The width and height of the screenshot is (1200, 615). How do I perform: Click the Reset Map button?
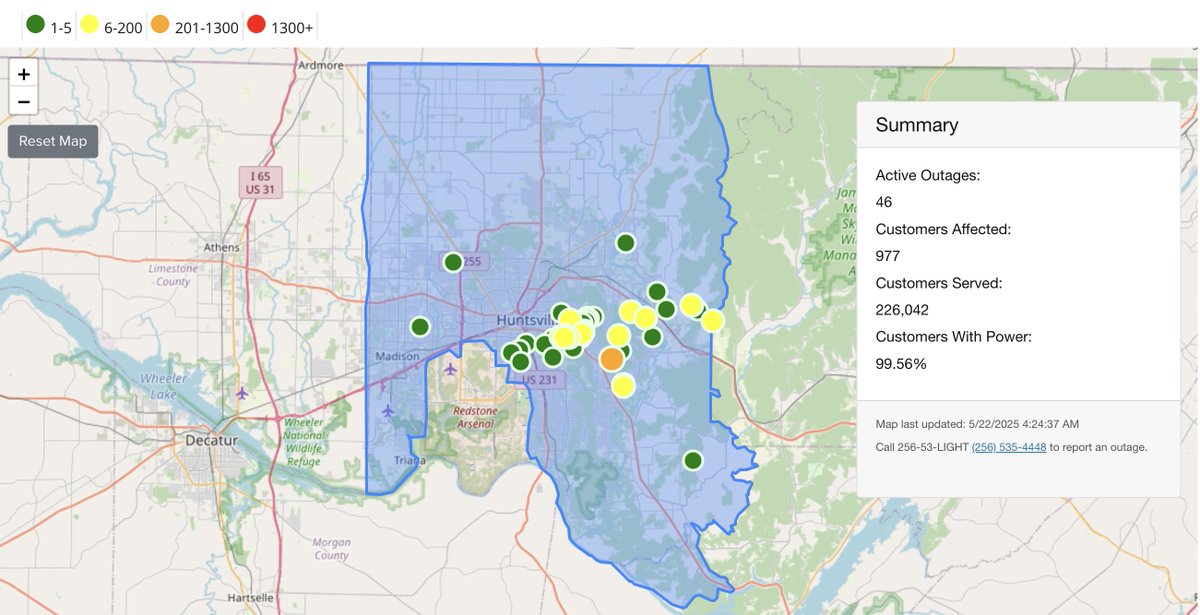(53, 141)
